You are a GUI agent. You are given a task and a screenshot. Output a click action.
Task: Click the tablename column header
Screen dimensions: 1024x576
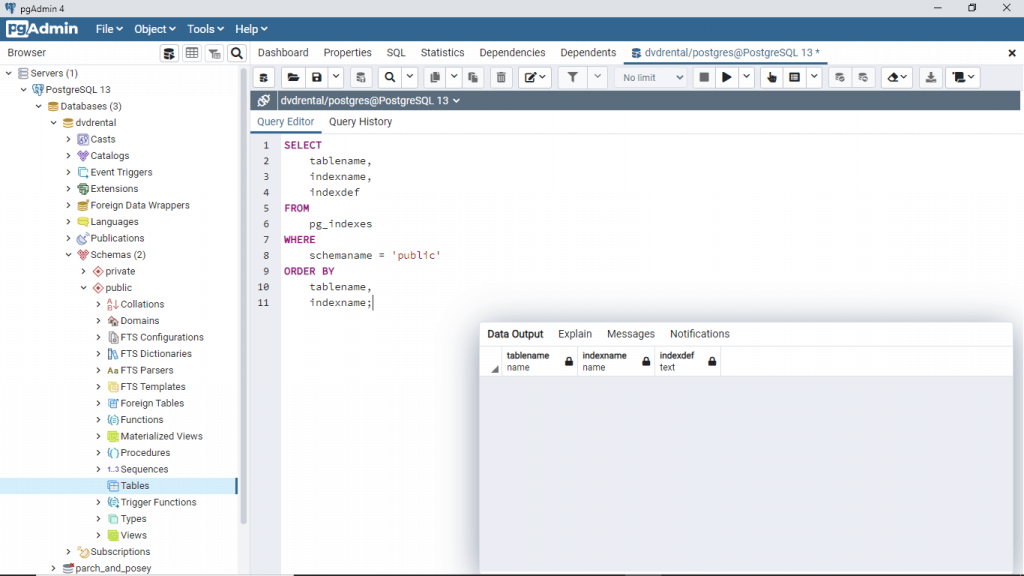pos(528,361)
